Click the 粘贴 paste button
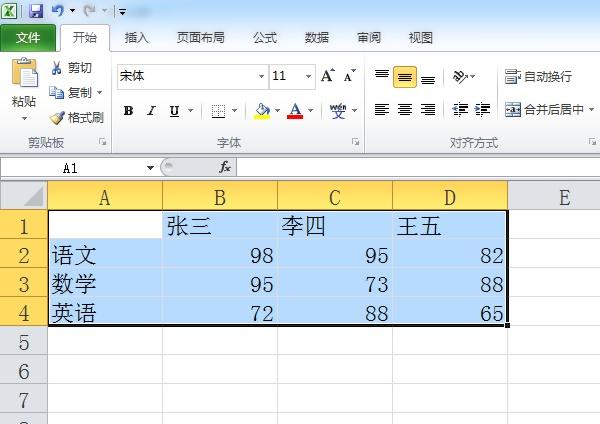The height and width of the screenshot is (424, 600). [x=24, y=89]
